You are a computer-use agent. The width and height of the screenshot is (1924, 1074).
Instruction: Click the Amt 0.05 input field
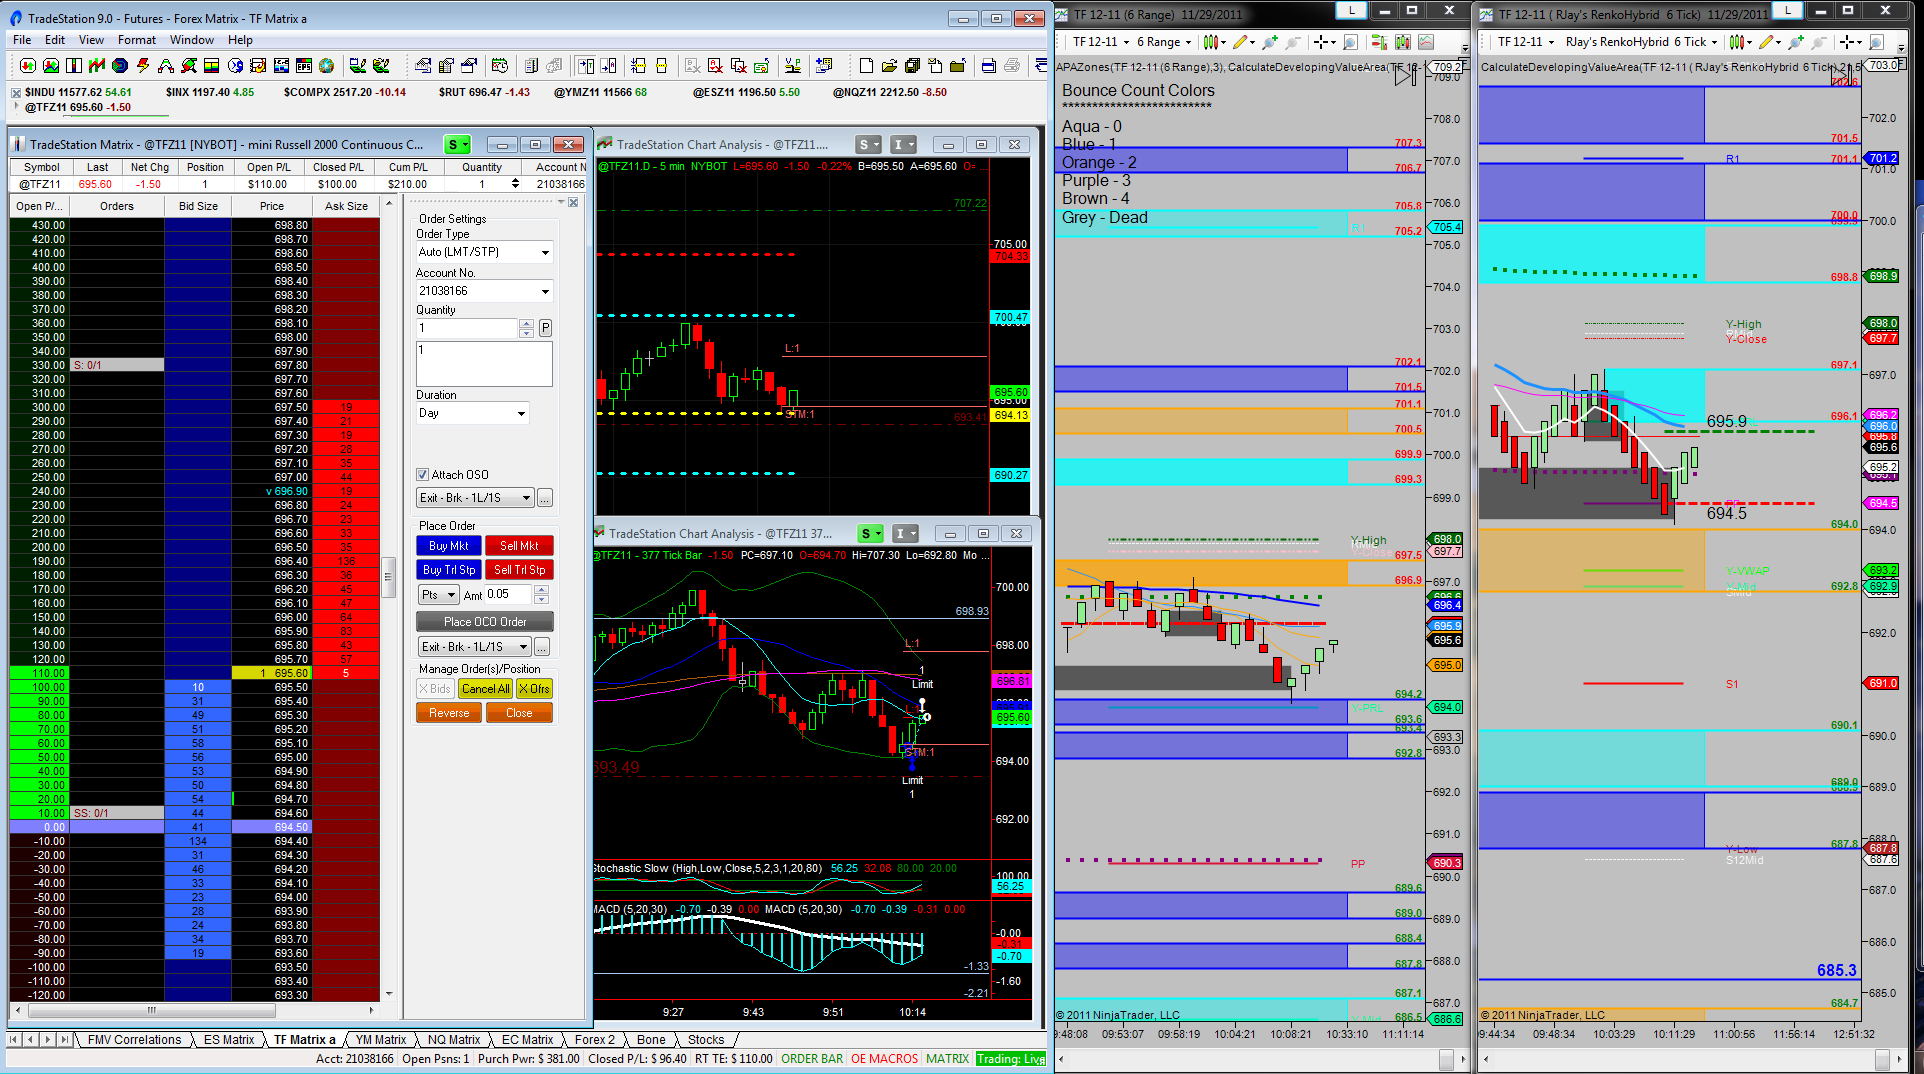pos(510,594)
